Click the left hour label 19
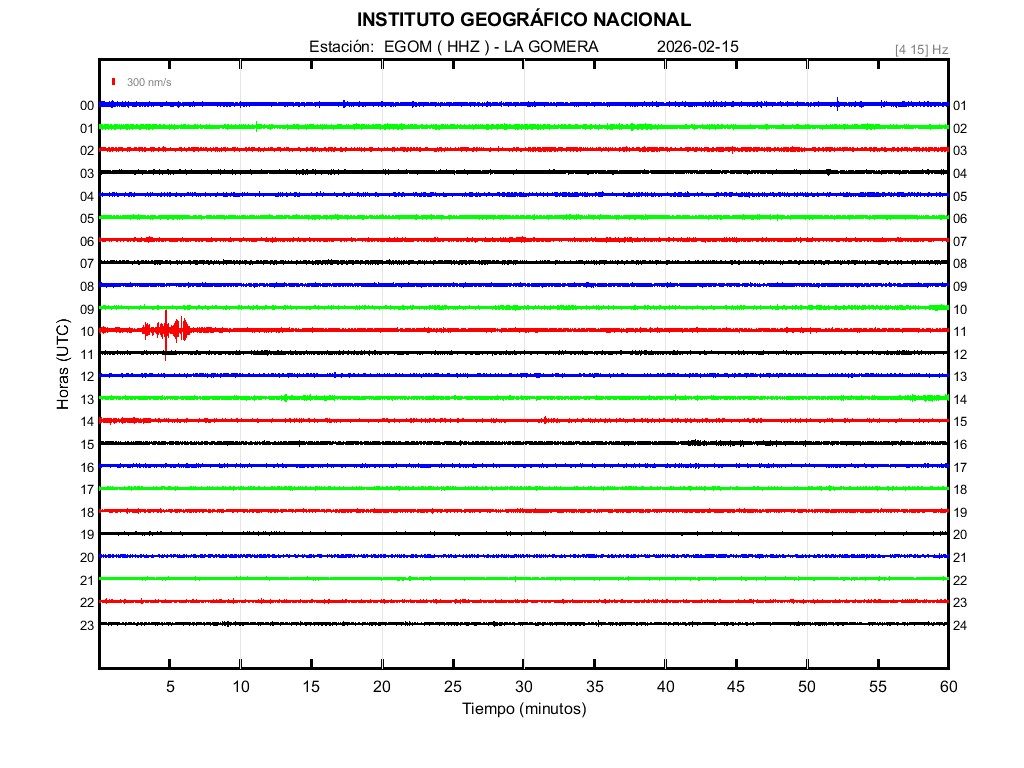Viewport: 1024px width, 768px height. pyautogui.click(x=87, y=535)
